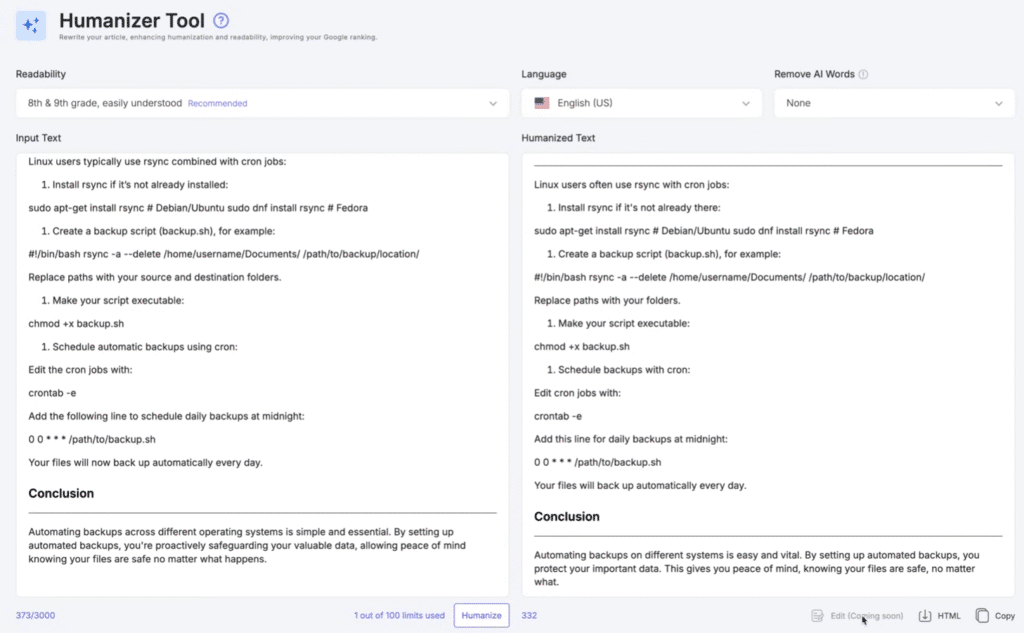The height and width of the screenshot is (633, 1024).
Task: Click the 'Input Text' label
Action: pyautogui.click(x=38, y=138)
